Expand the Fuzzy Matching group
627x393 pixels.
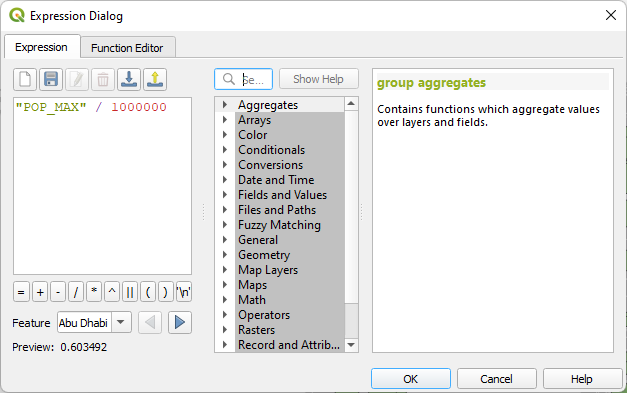click(x=225, y=225)
